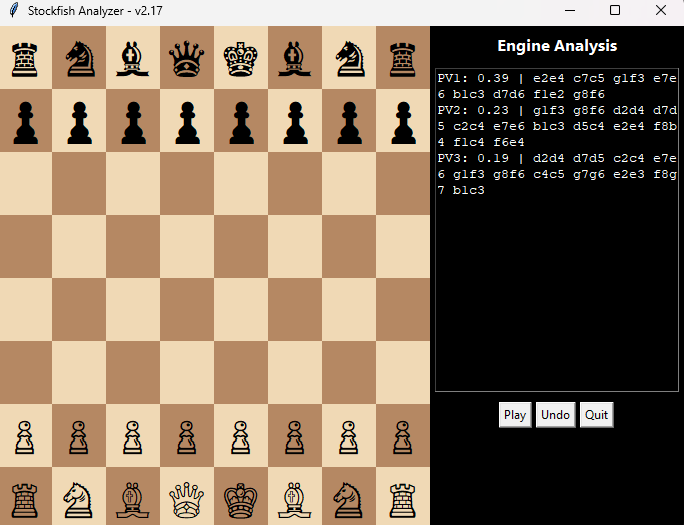Pick the black pawn on d7
Screen dimensions: 684x525
[x=187, y=123]
